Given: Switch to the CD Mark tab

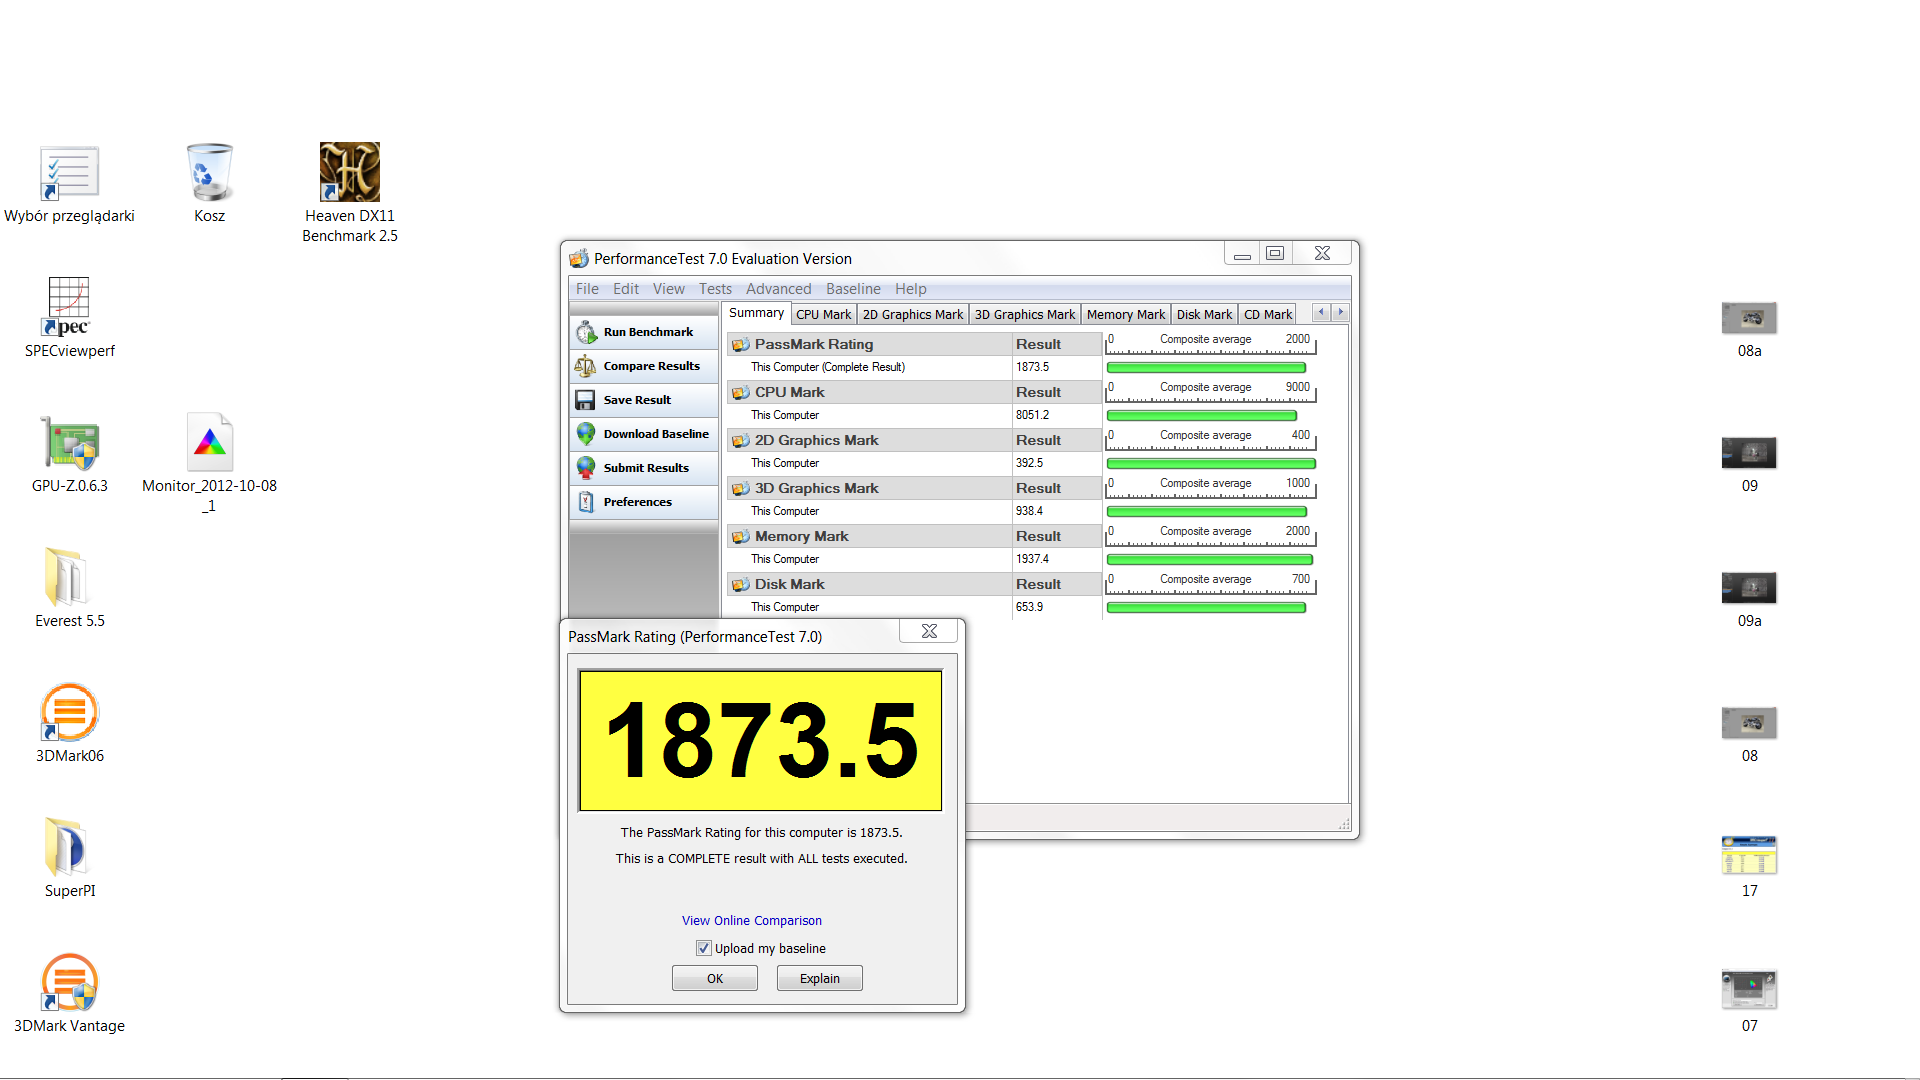Looking at the screenshot, I should click(1267, 314).
